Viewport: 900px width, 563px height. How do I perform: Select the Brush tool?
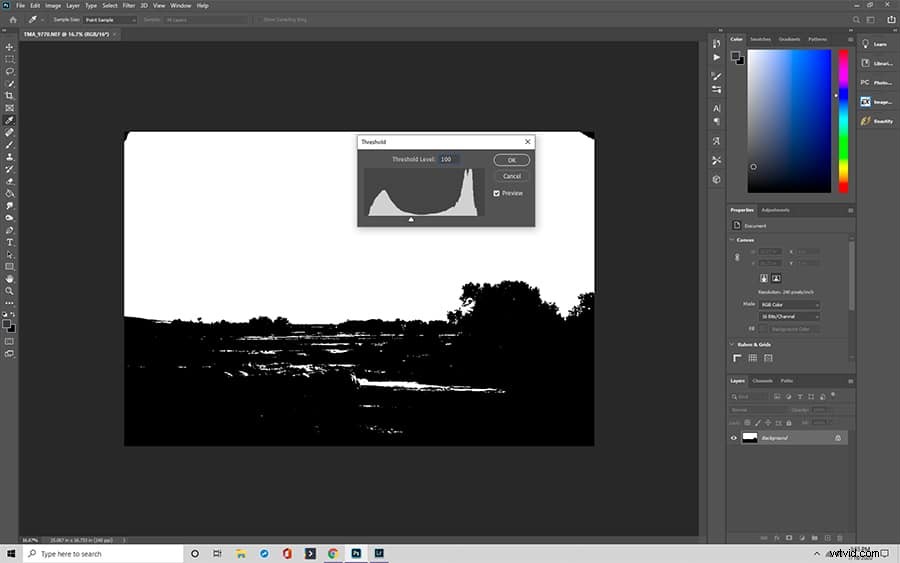[x=9, y=145]
